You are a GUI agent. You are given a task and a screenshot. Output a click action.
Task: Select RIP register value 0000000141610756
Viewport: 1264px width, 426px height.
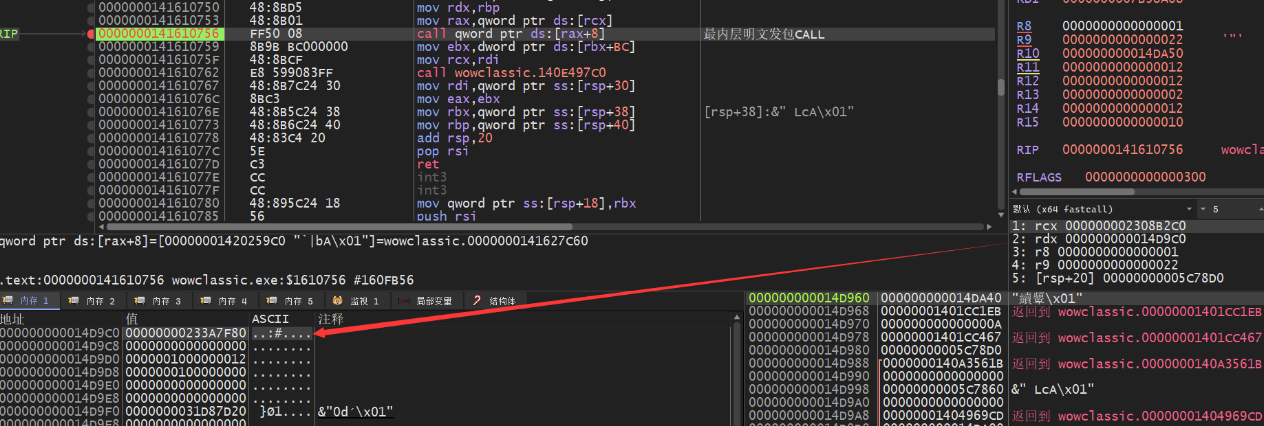click(1122, 149)
